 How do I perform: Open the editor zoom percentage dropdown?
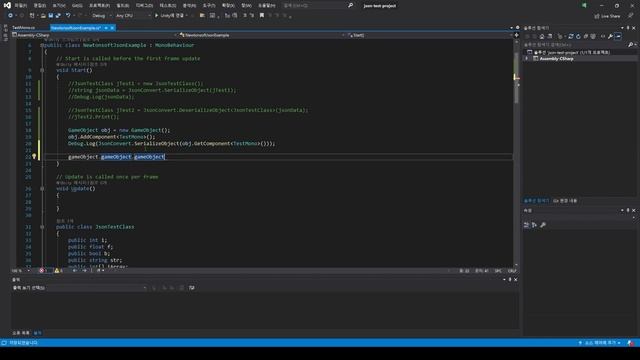tap(21, 271)
